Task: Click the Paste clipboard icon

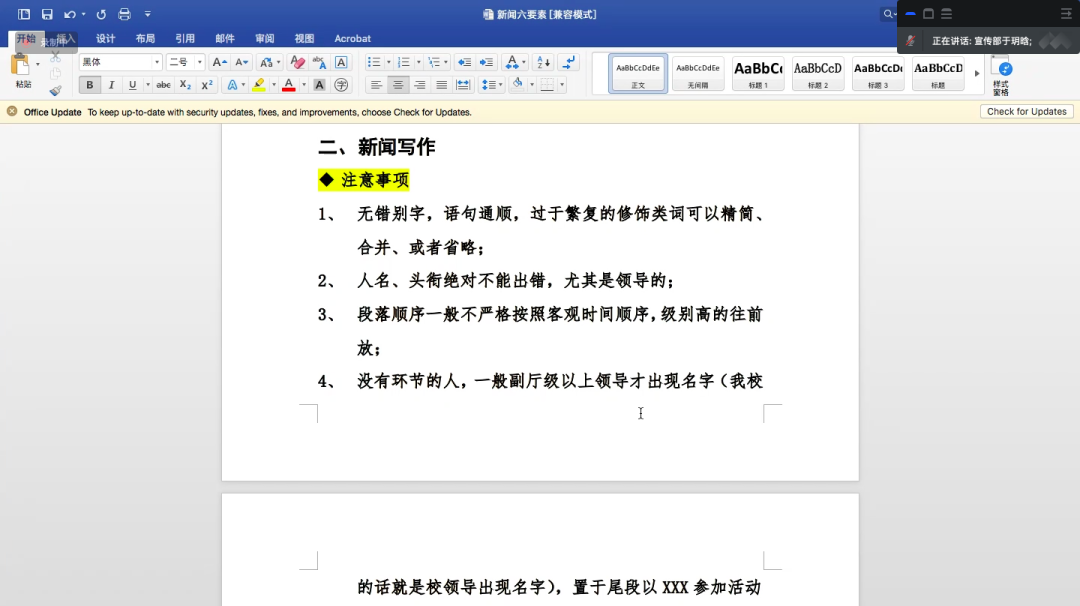Action: [20, 65]
